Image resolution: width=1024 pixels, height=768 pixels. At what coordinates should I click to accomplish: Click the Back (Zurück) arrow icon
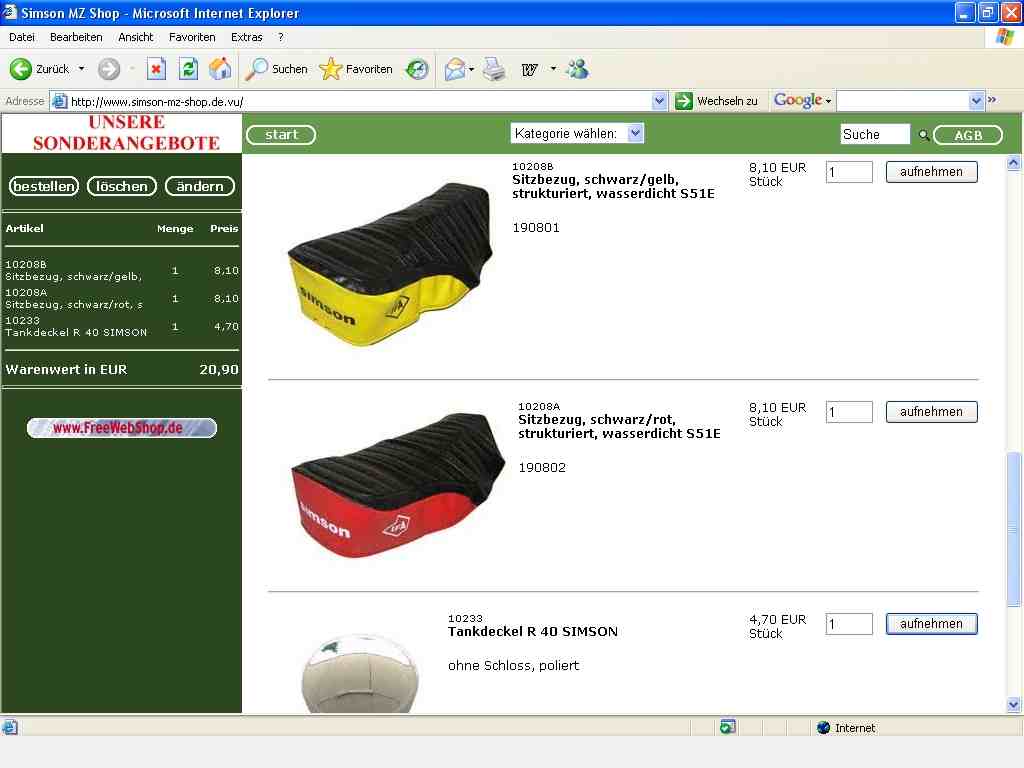tap(20, 69)
